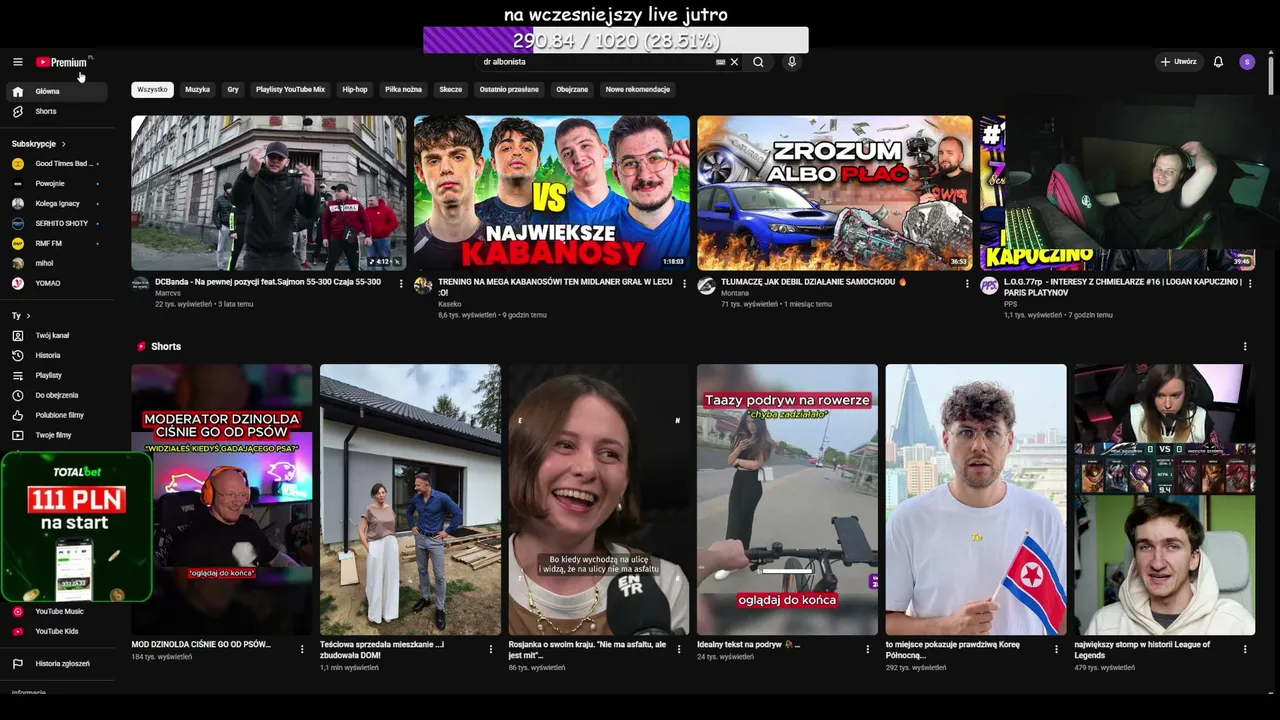Open the L.O.G.77rp INTERESY Z CHMIELARZE video title
Image resolution: width=1280 pixels, height=720 pixels.
(x=1124, y=287)
